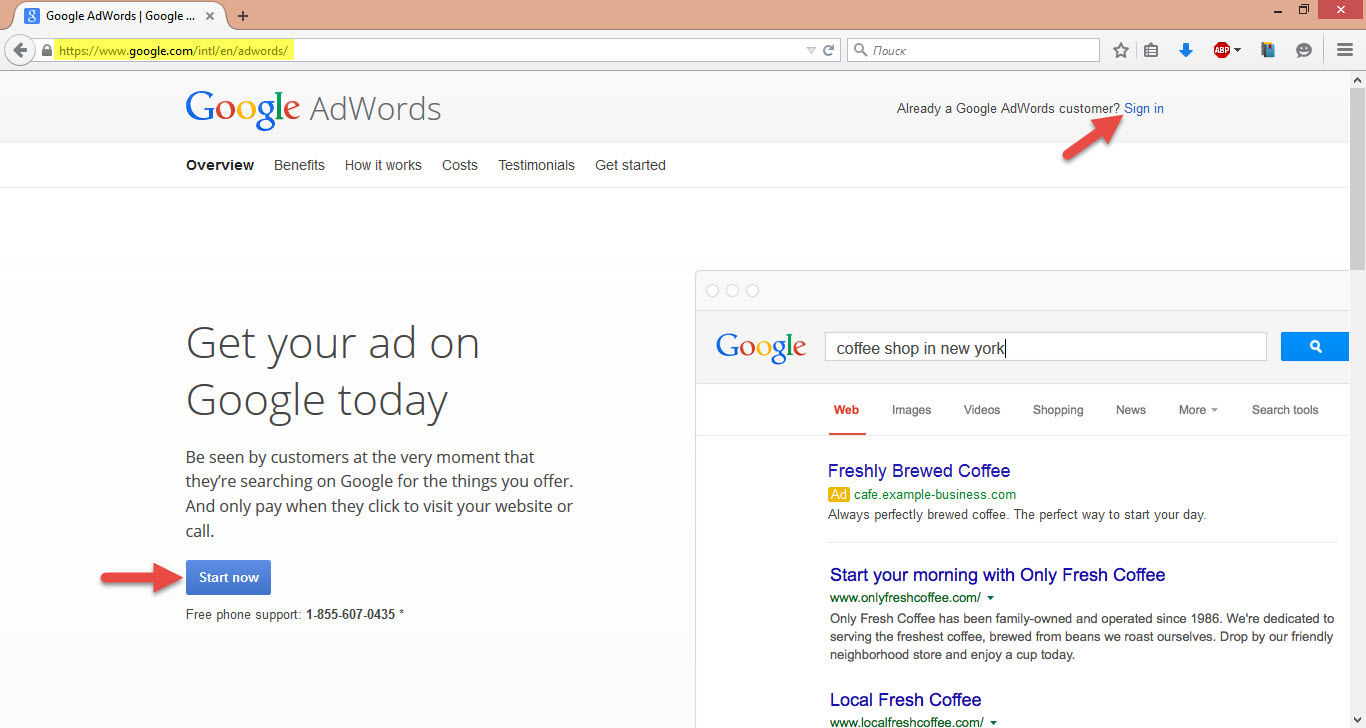
Task: Expand arrow next to www.onlyfreshcoffee.com
Action: pos(990,598)
